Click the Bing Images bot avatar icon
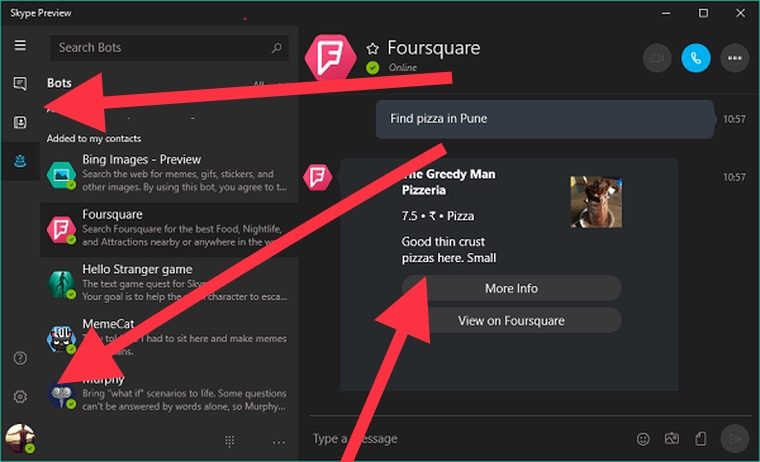This screenshot has width=760, height=462. pos(62,175)
